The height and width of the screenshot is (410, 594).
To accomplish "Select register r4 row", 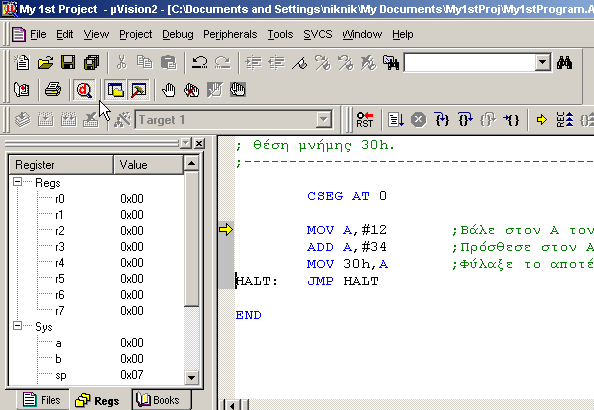I will pyautogui.click(x=97, y=263).
